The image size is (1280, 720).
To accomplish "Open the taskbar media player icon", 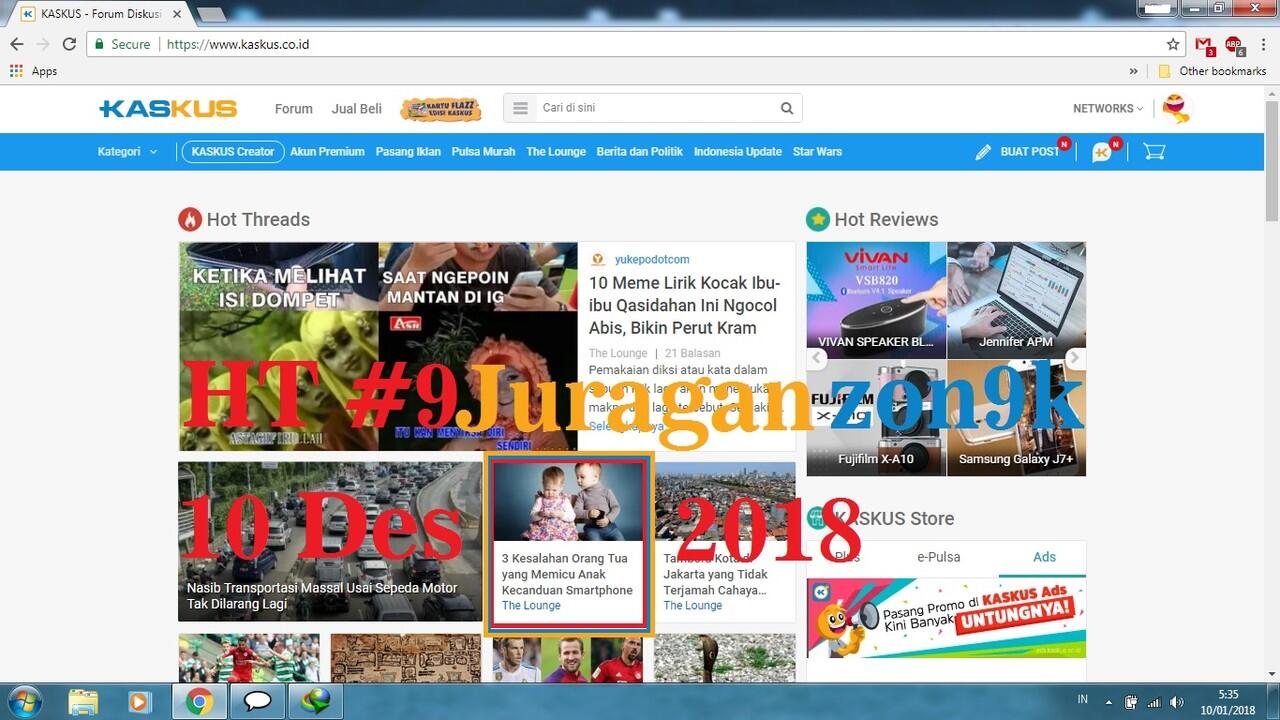I will point(140,702).
